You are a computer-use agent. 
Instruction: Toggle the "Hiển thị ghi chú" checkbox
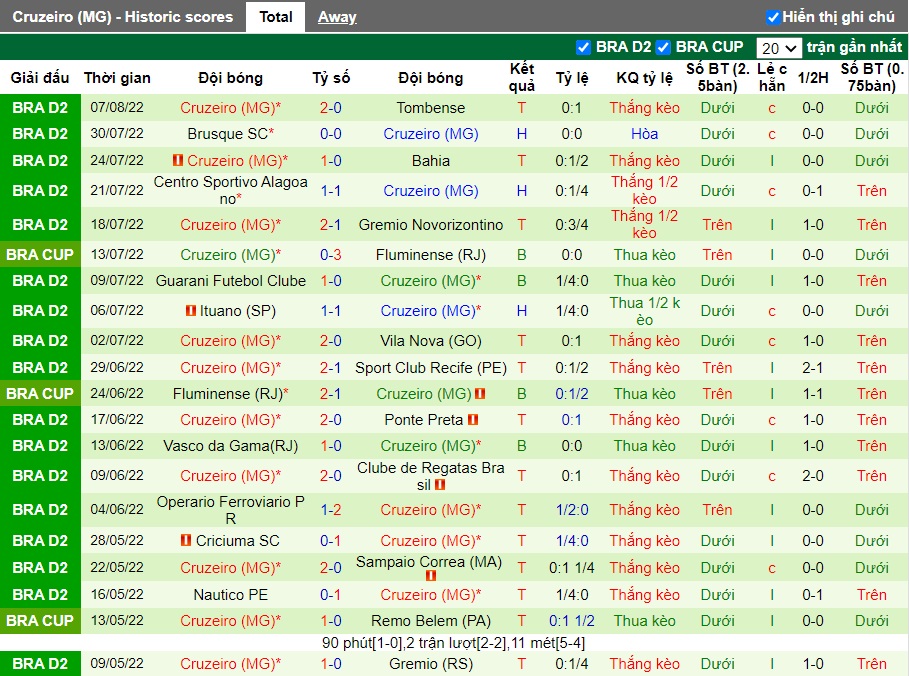tap(773, 17)
